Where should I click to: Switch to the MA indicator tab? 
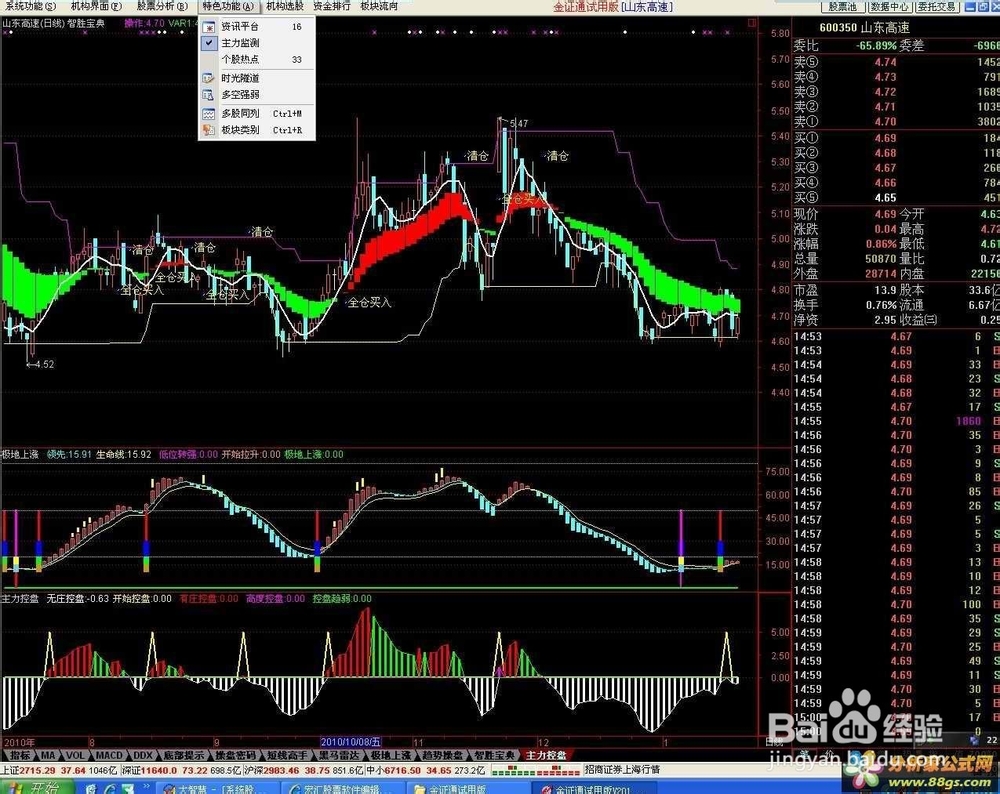tap(48, 755)
